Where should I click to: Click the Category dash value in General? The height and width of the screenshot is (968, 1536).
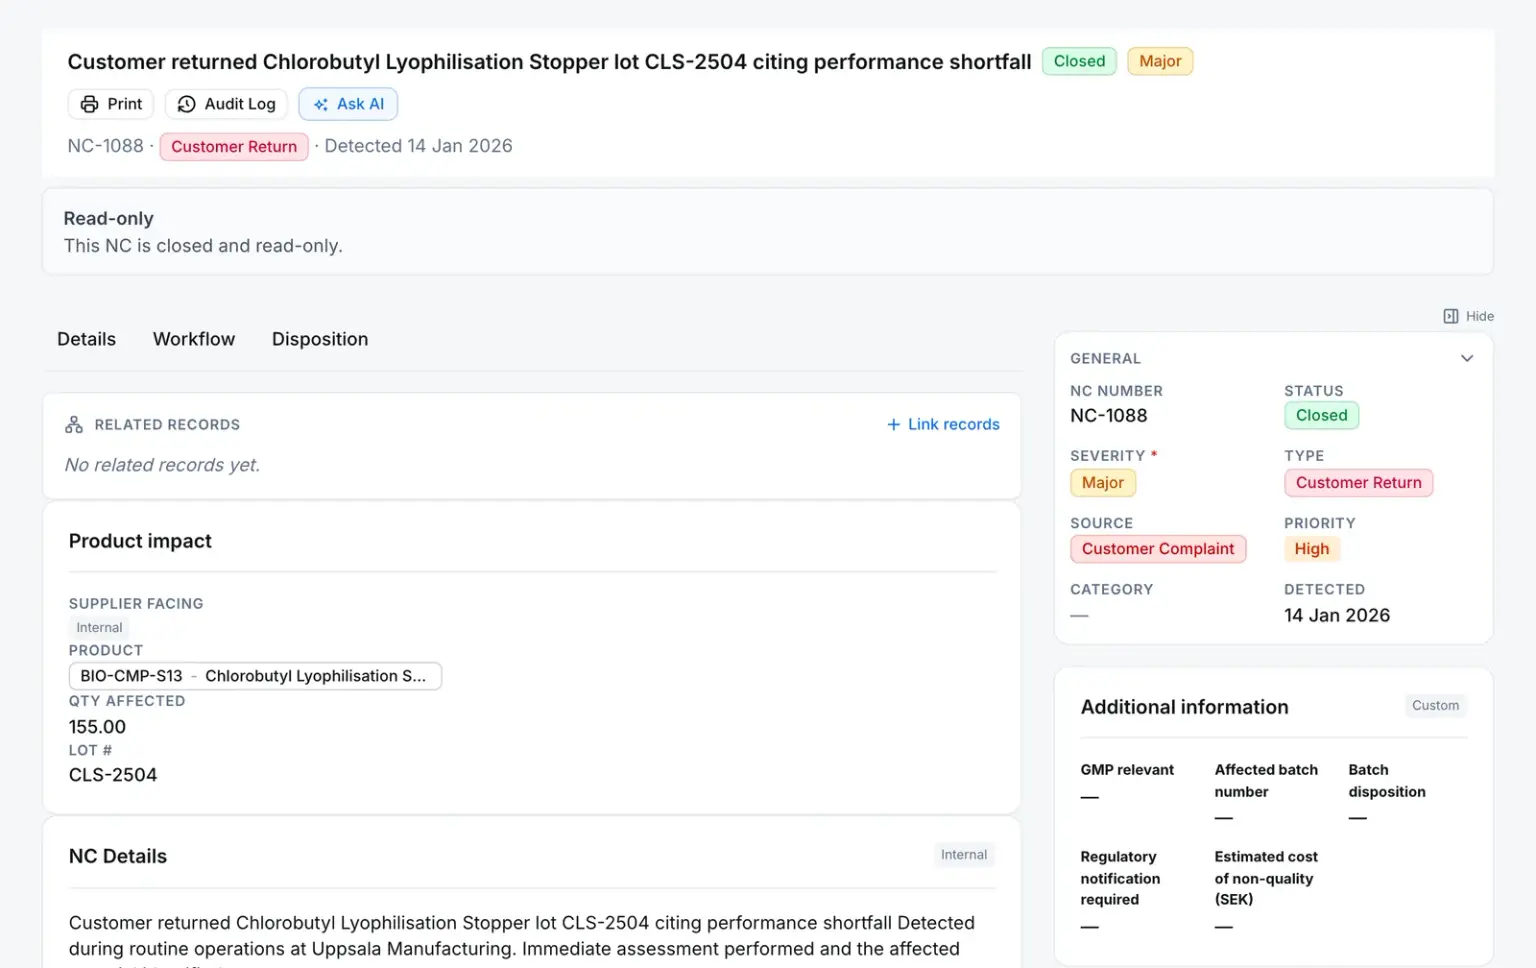point(1079,616)
